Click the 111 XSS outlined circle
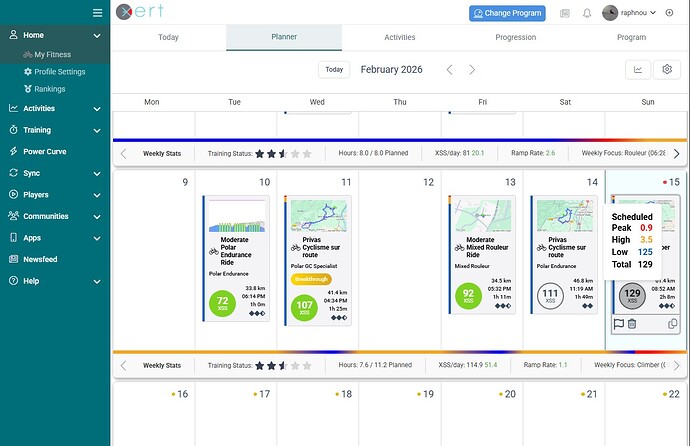The width and height of the screenshot is (690, 446). (550, 296)
